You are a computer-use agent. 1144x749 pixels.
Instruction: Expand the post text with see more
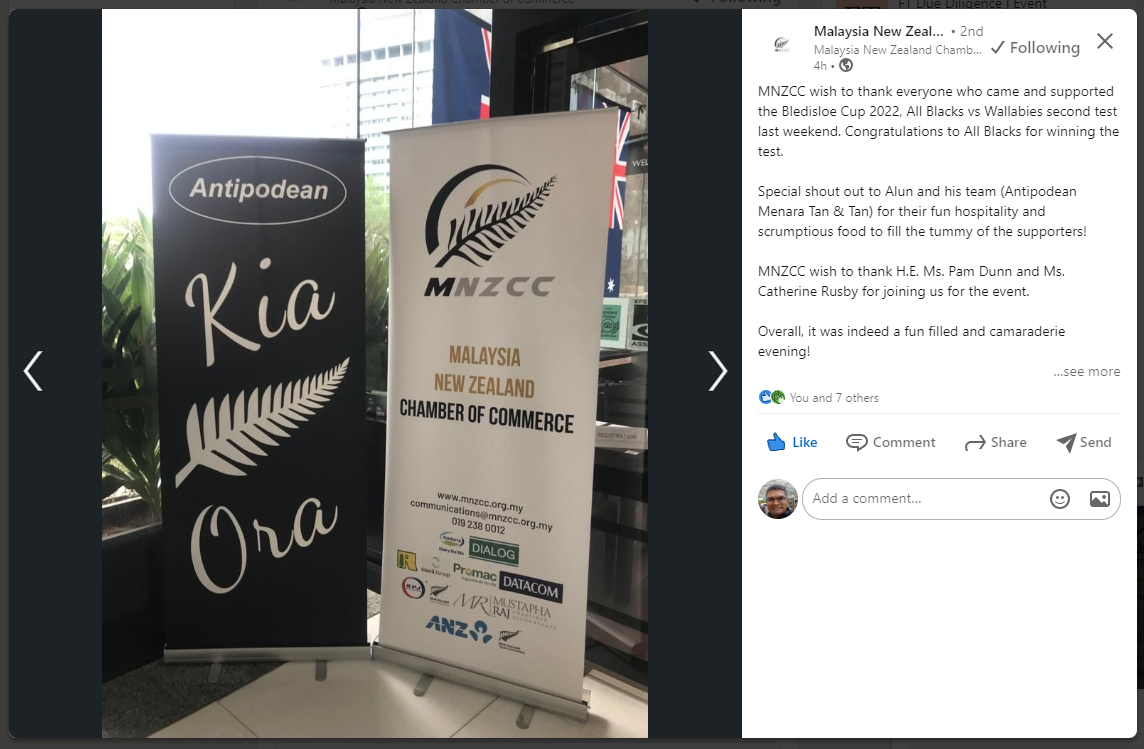1086,371
